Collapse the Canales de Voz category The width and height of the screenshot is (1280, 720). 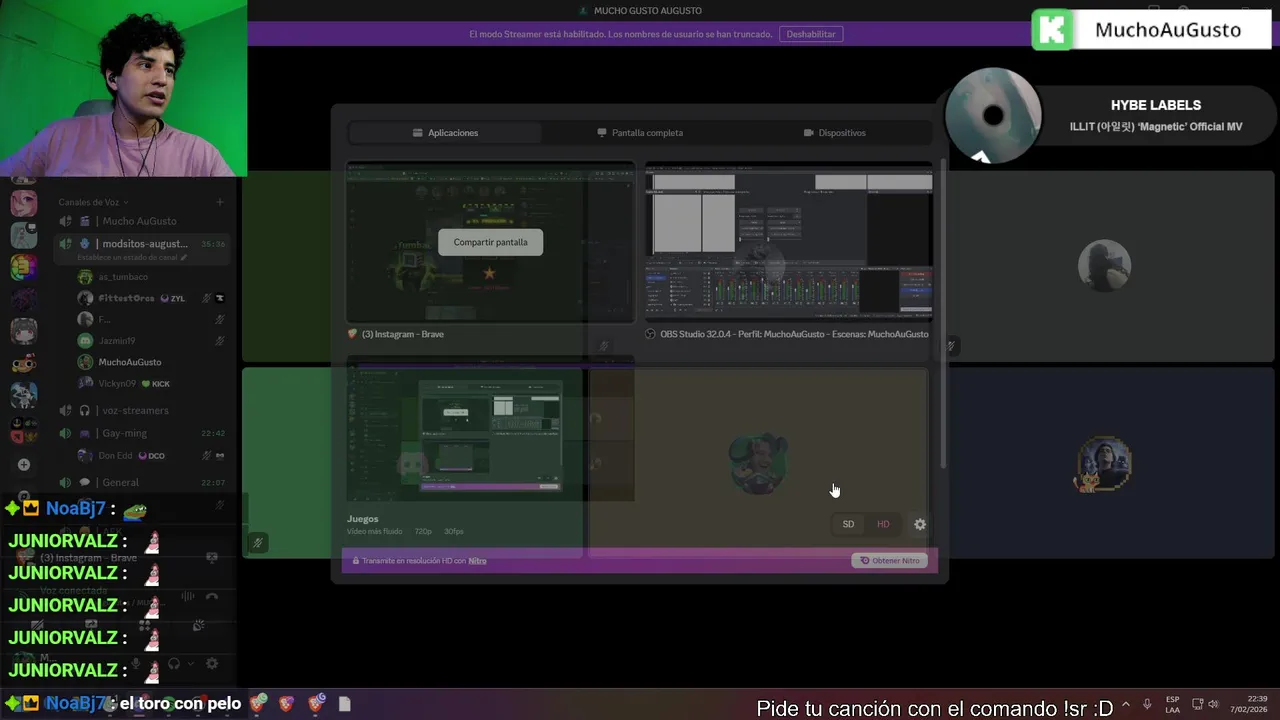click(93, 202)
